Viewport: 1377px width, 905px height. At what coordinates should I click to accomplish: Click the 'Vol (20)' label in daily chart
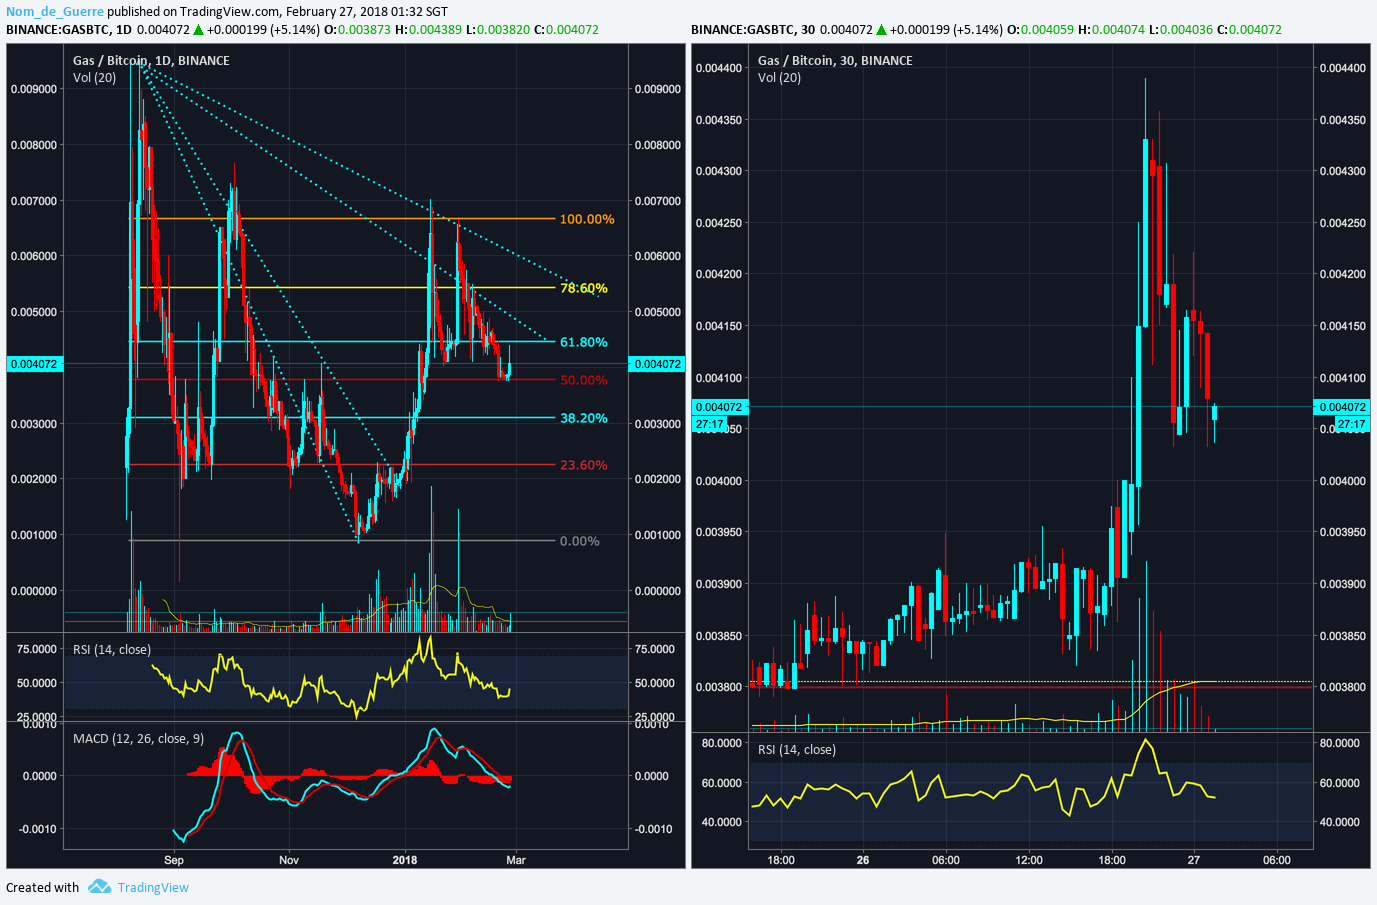tap(94, 78)
